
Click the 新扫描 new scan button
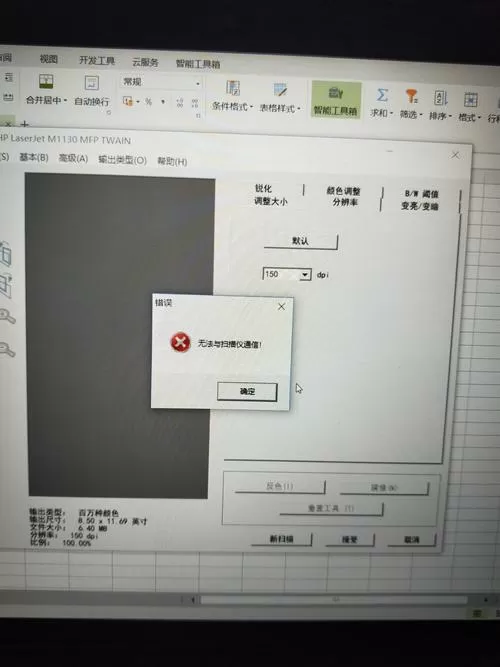pos(282,539)
